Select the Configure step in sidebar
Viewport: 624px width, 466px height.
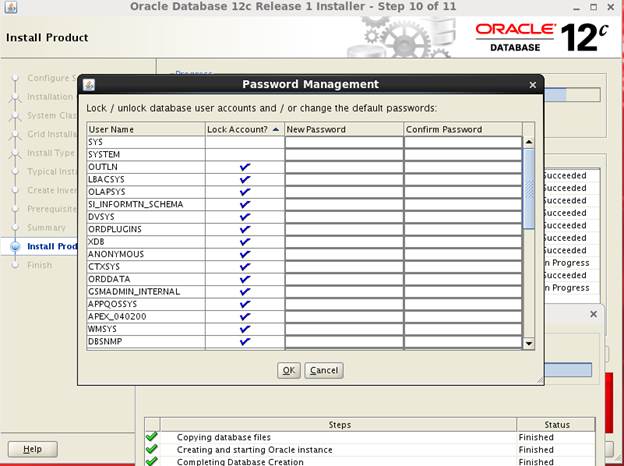[52, 78]
